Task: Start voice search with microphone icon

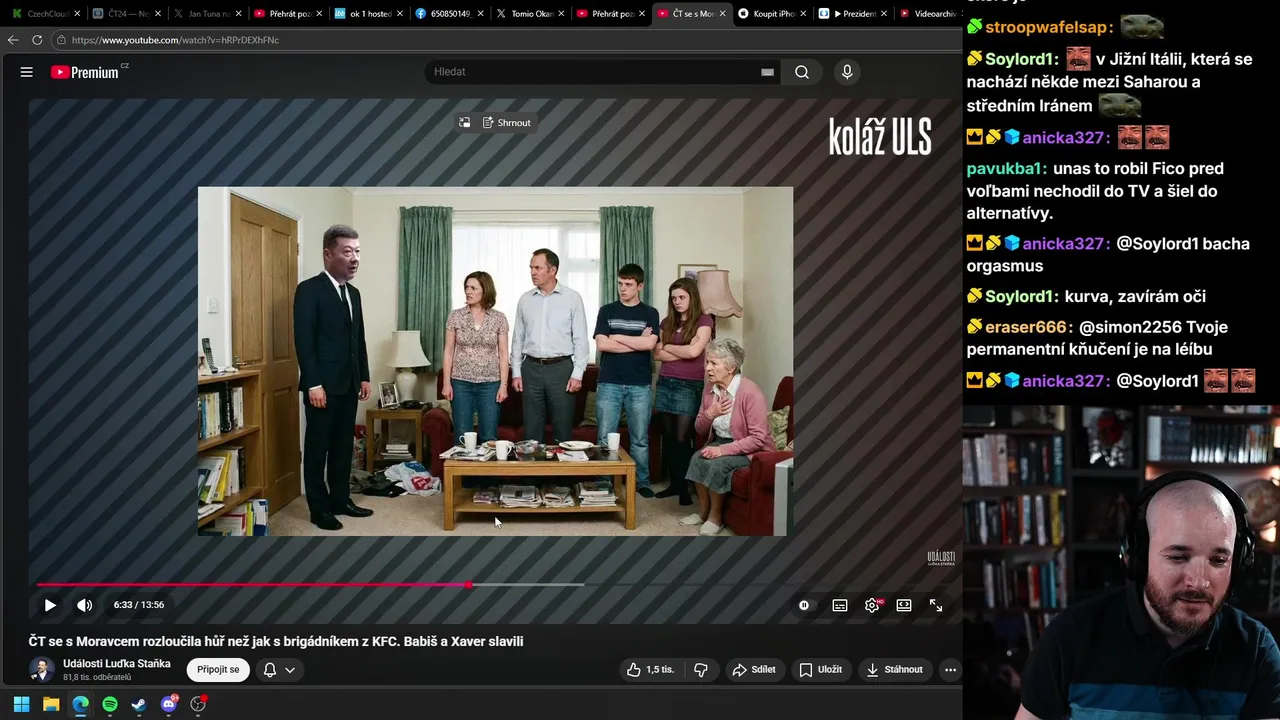Action: [847, 72]
